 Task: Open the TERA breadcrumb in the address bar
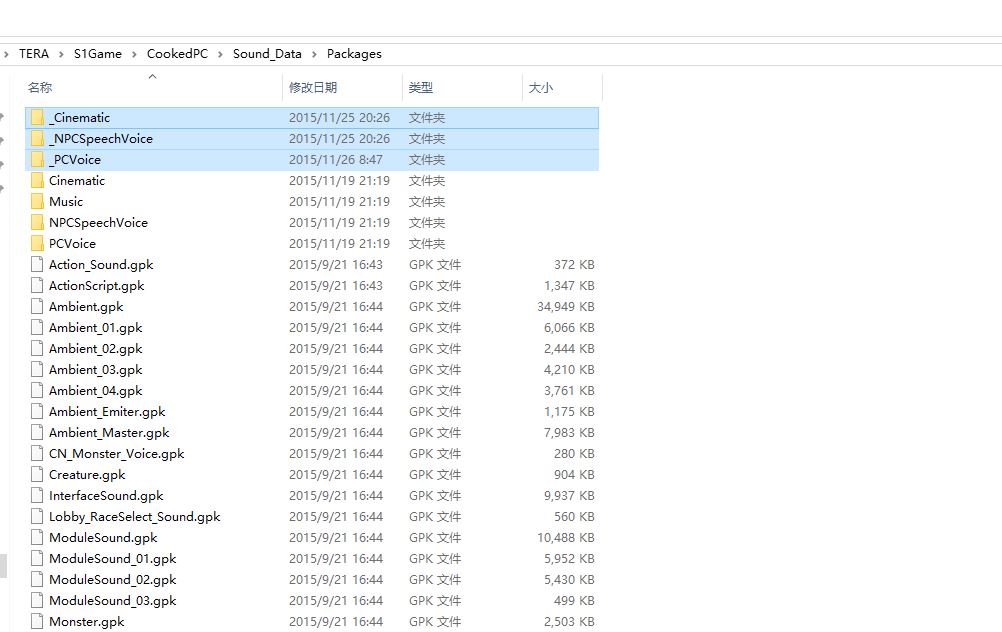pos(34,54)
